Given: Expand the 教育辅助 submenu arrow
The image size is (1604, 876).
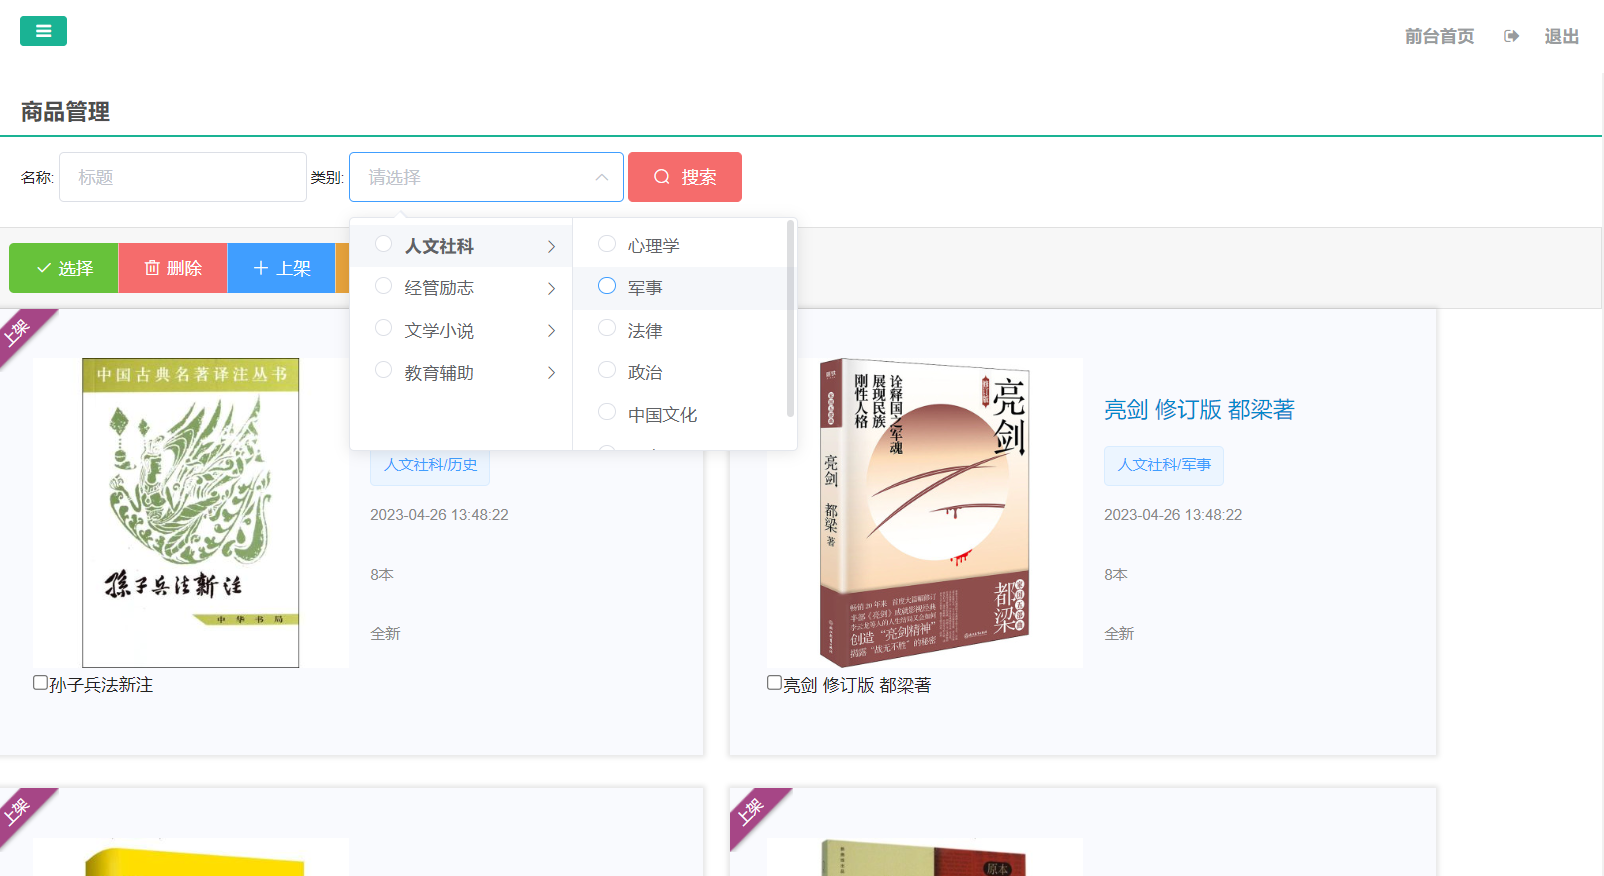Looking at the screenshot, I should coord(551,372).
